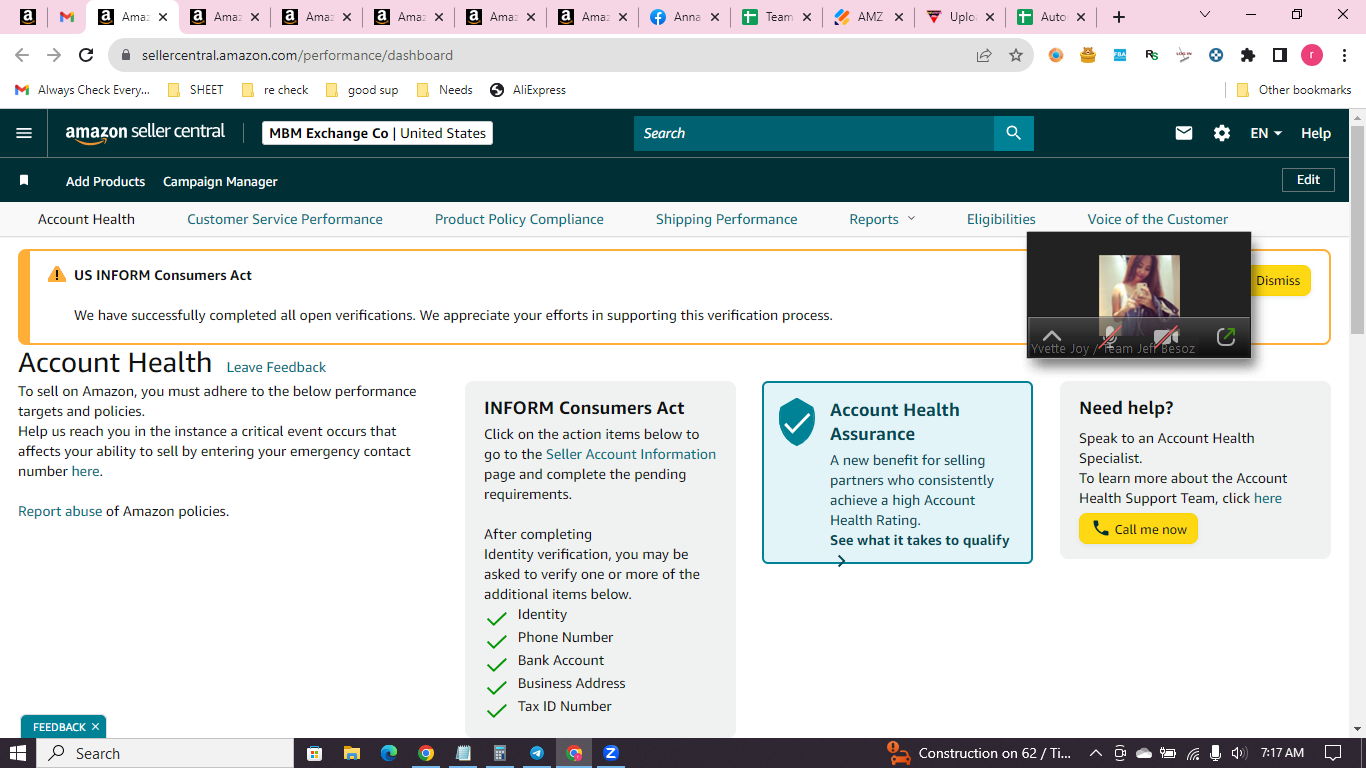Open Customer Service Performance tab
Image resolution: width=1366 pixels, height=768 pixels.
(x=285, y=219)
